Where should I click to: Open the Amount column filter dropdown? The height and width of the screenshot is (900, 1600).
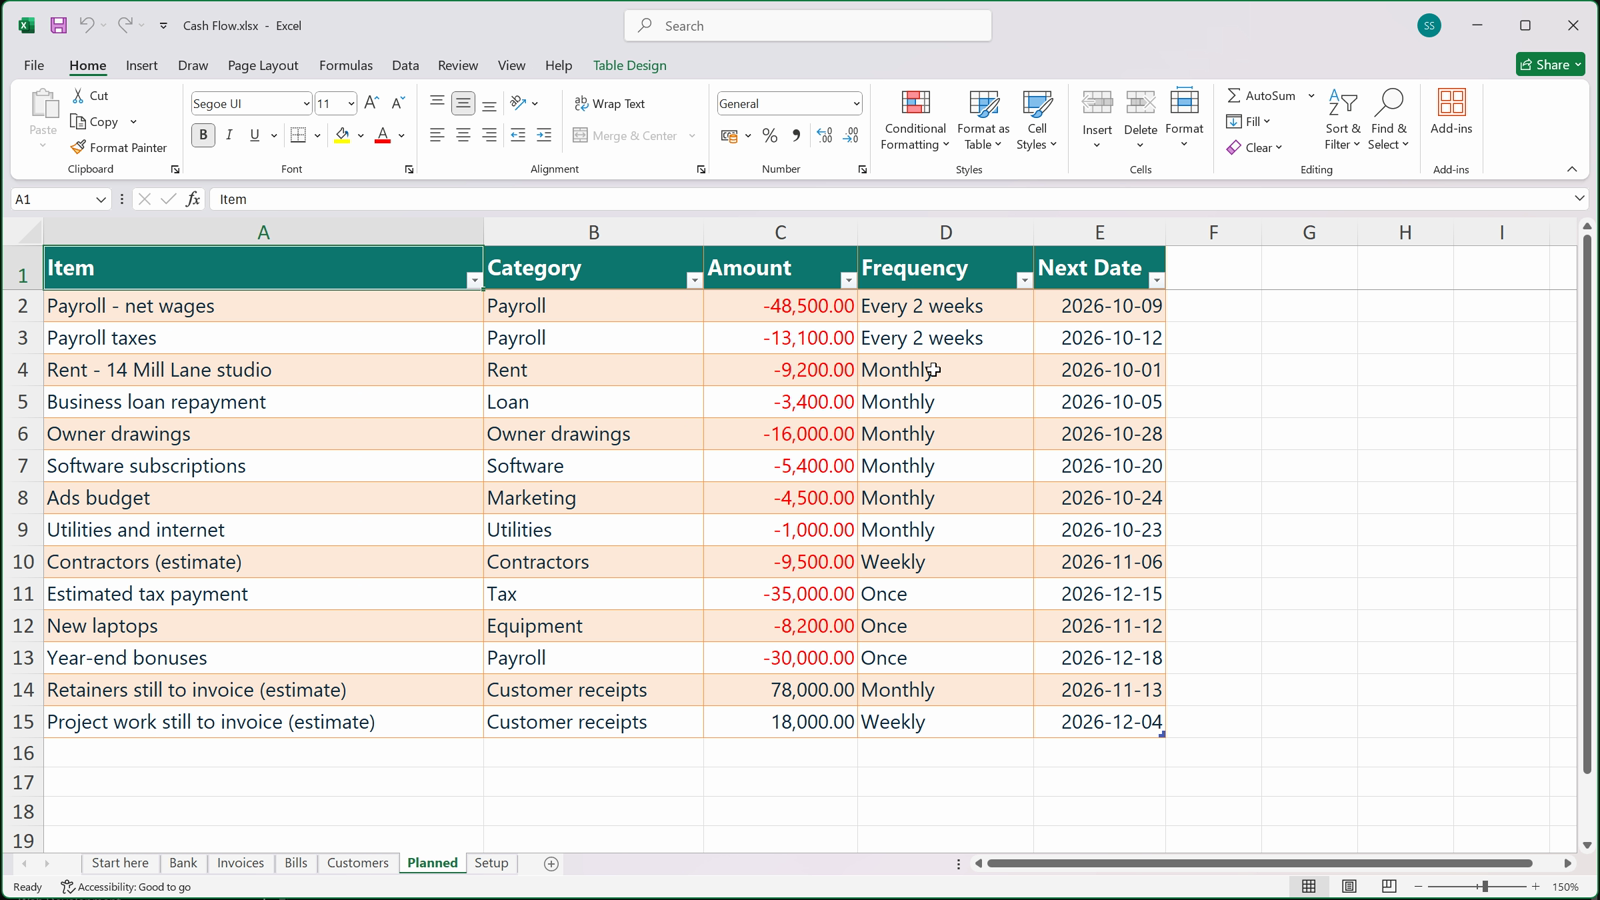pyautogui.click(x=848, y=280)
